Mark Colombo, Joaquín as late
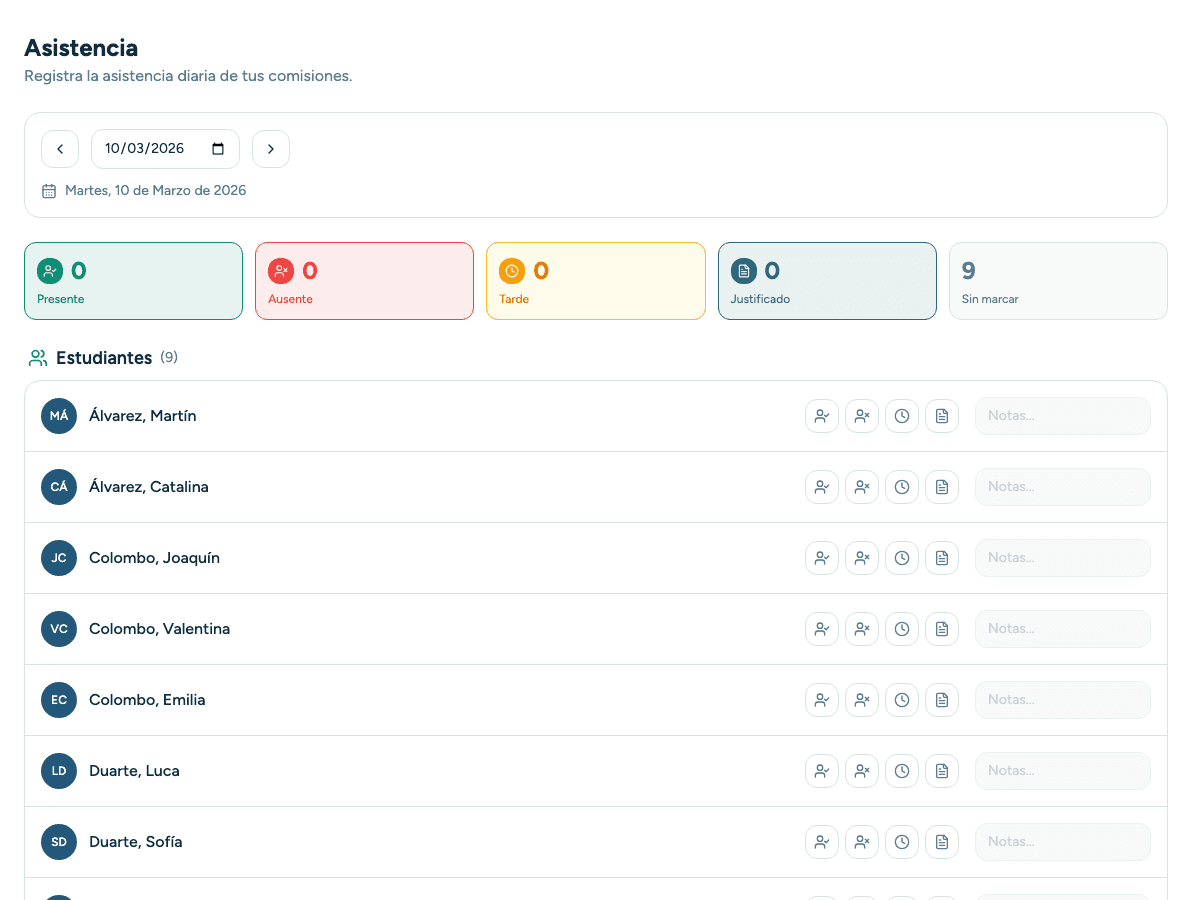This screenshot has height=900, width=1200. click(x=902, y=558)
